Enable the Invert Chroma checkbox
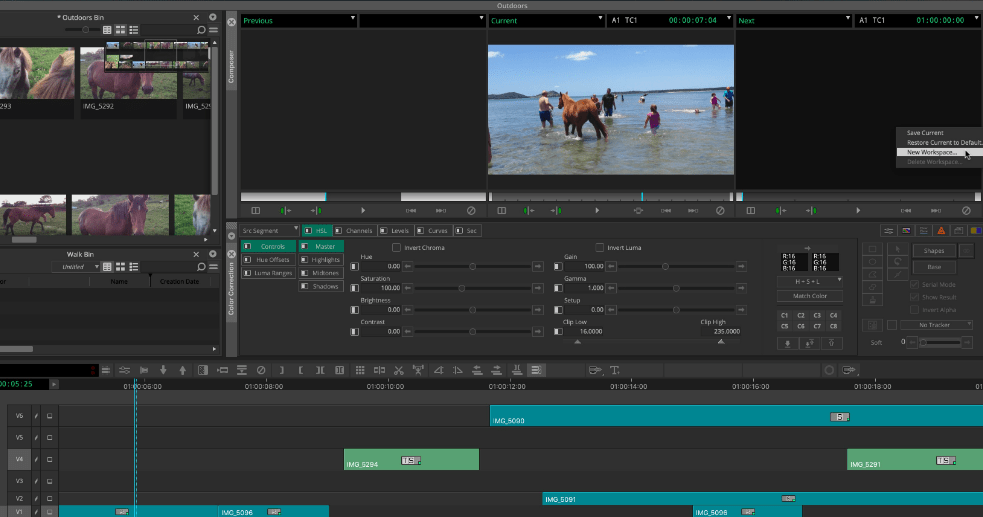 click(397, 247)
